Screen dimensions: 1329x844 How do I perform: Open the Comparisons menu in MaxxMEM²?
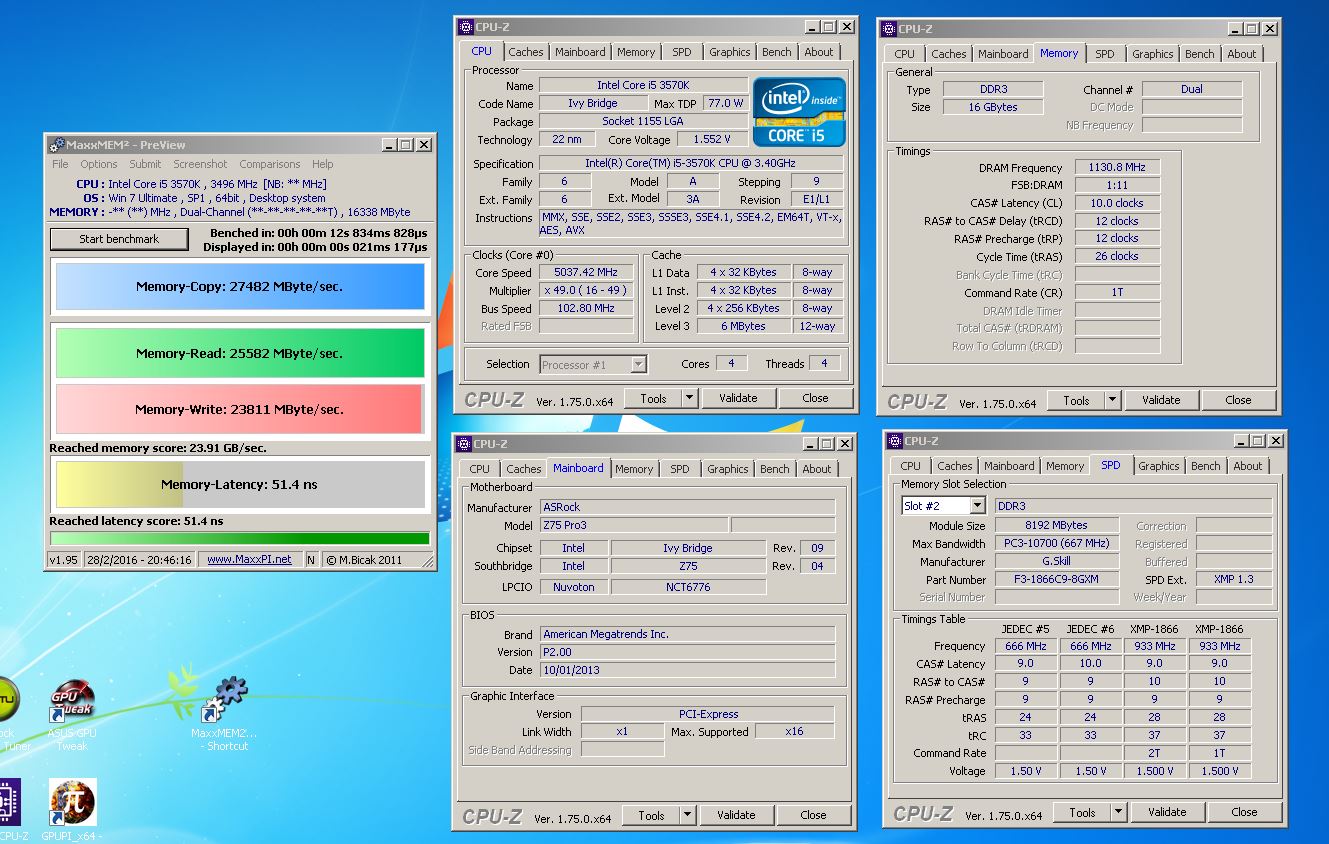pos(269,164)
